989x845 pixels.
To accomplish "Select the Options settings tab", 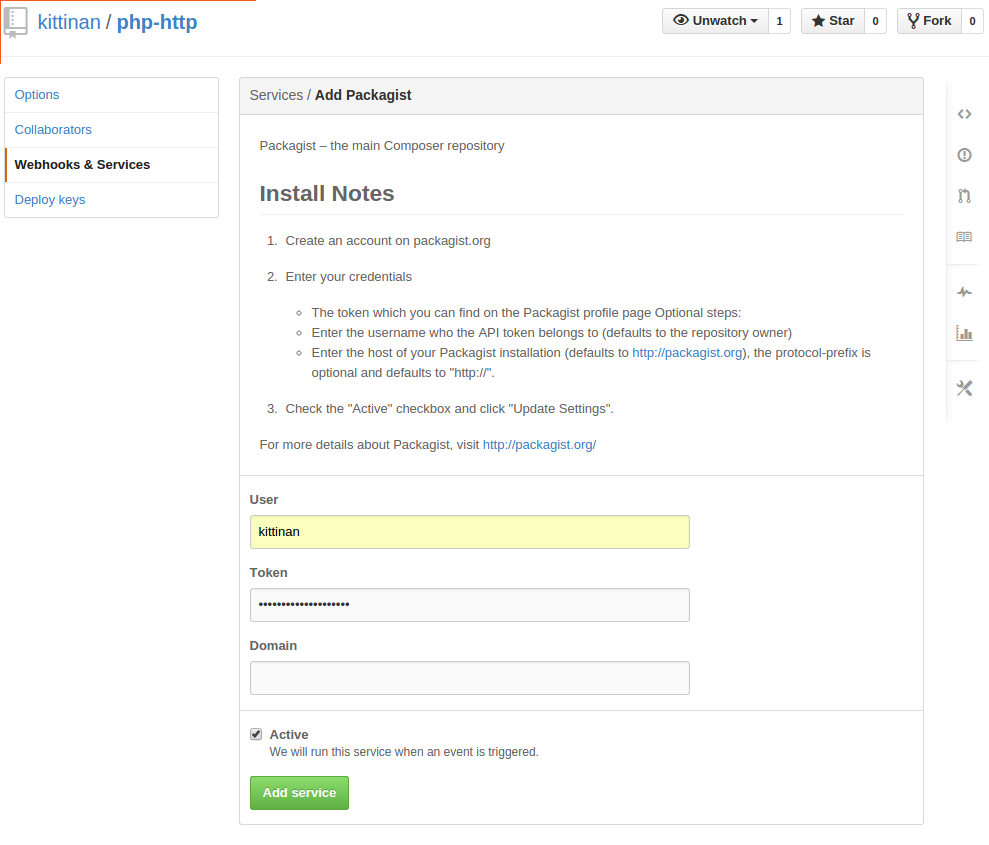I will (37, 95).
